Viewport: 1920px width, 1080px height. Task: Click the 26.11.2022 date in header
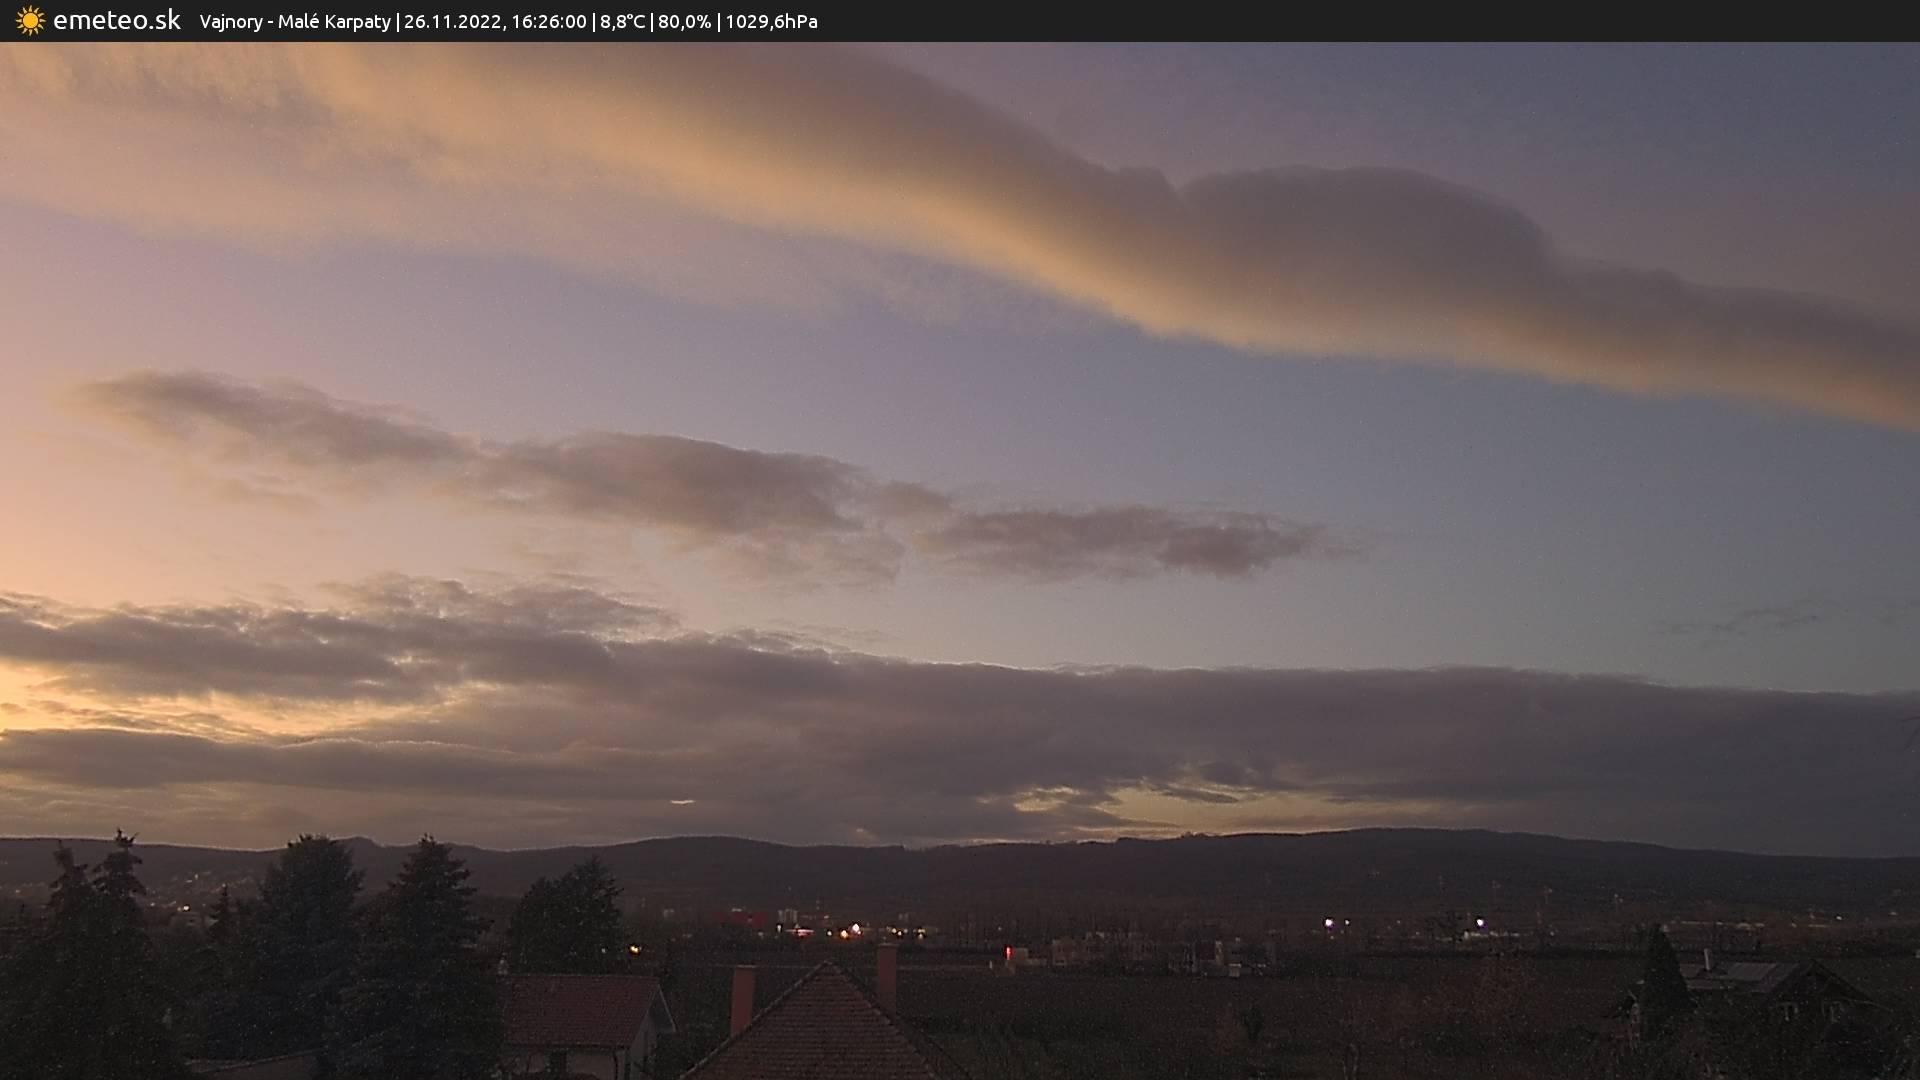[452, 22]
